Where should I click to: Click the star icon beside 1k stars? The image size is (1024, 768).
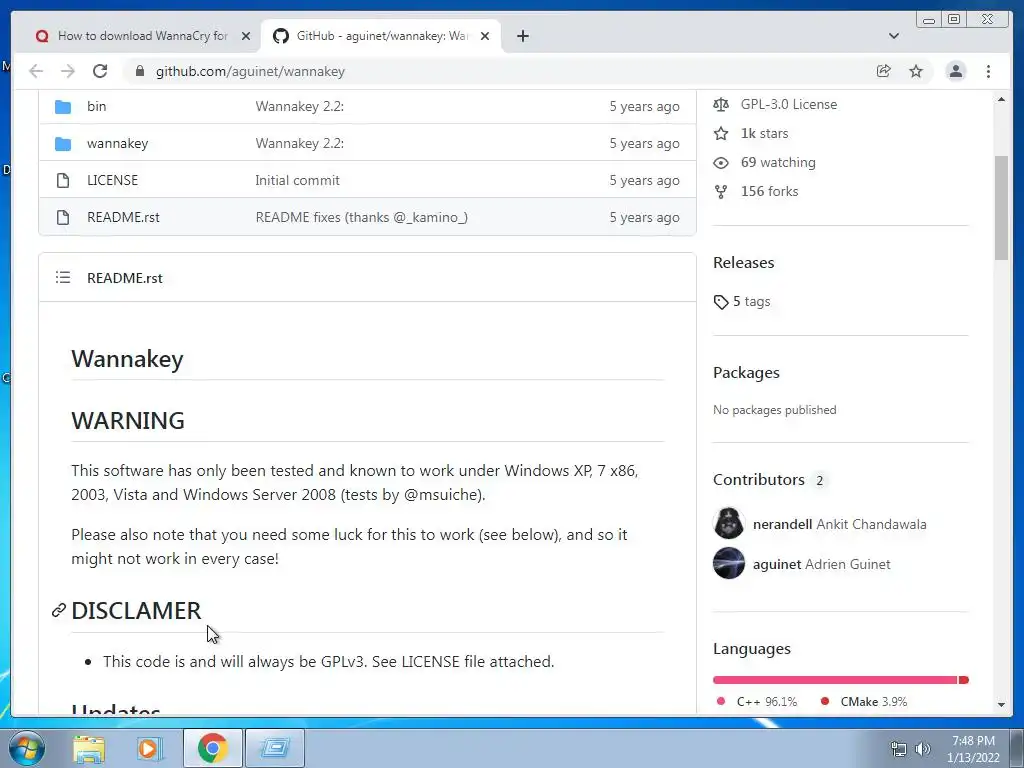tap(721, 133)
